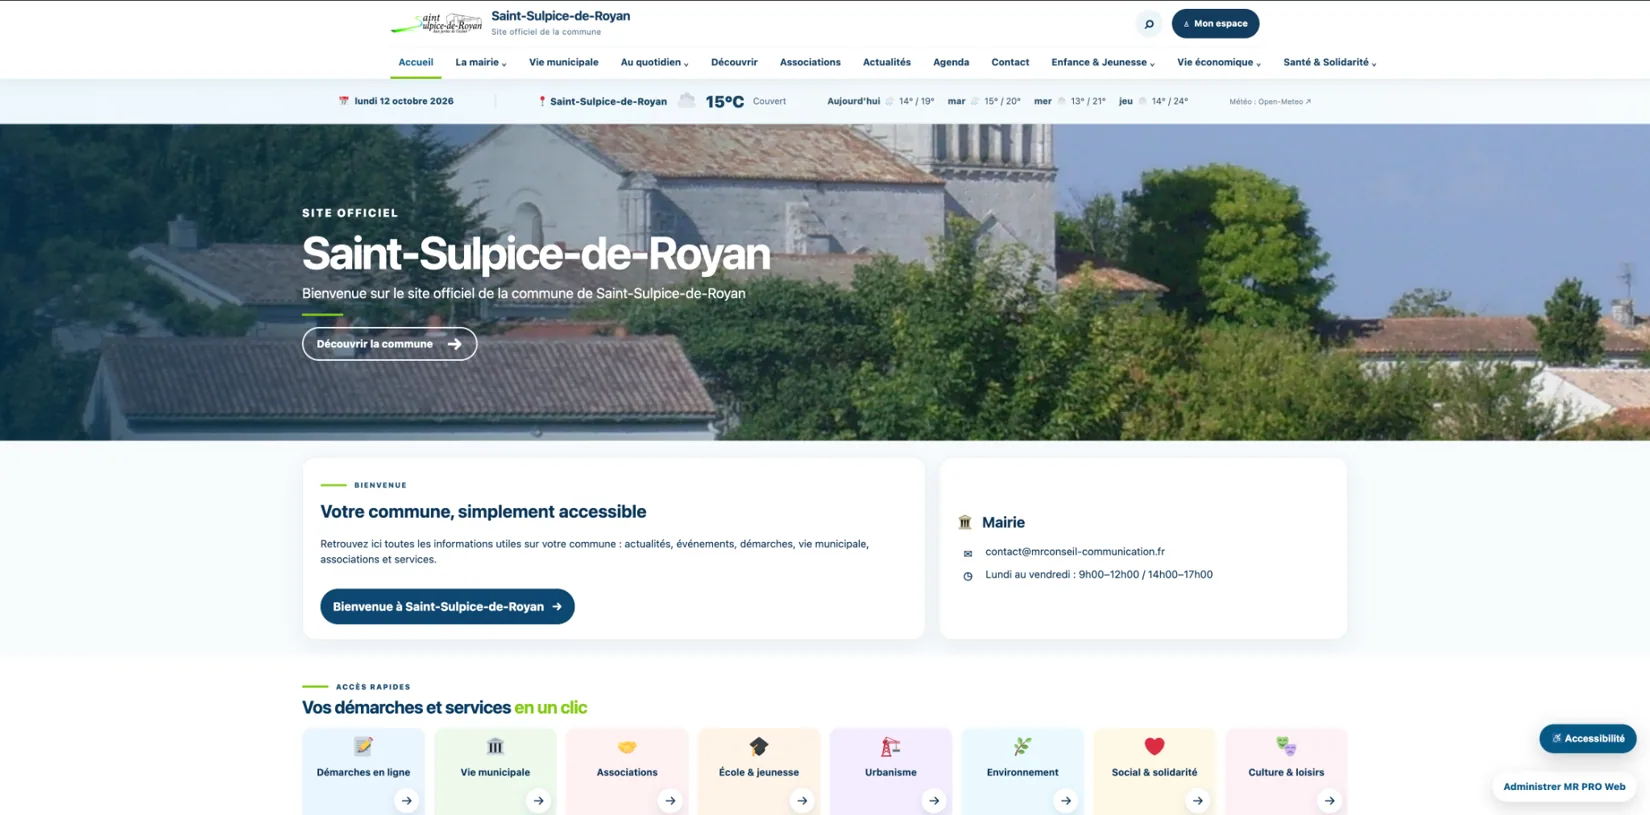Go to the Découvrir menu item

734,62
